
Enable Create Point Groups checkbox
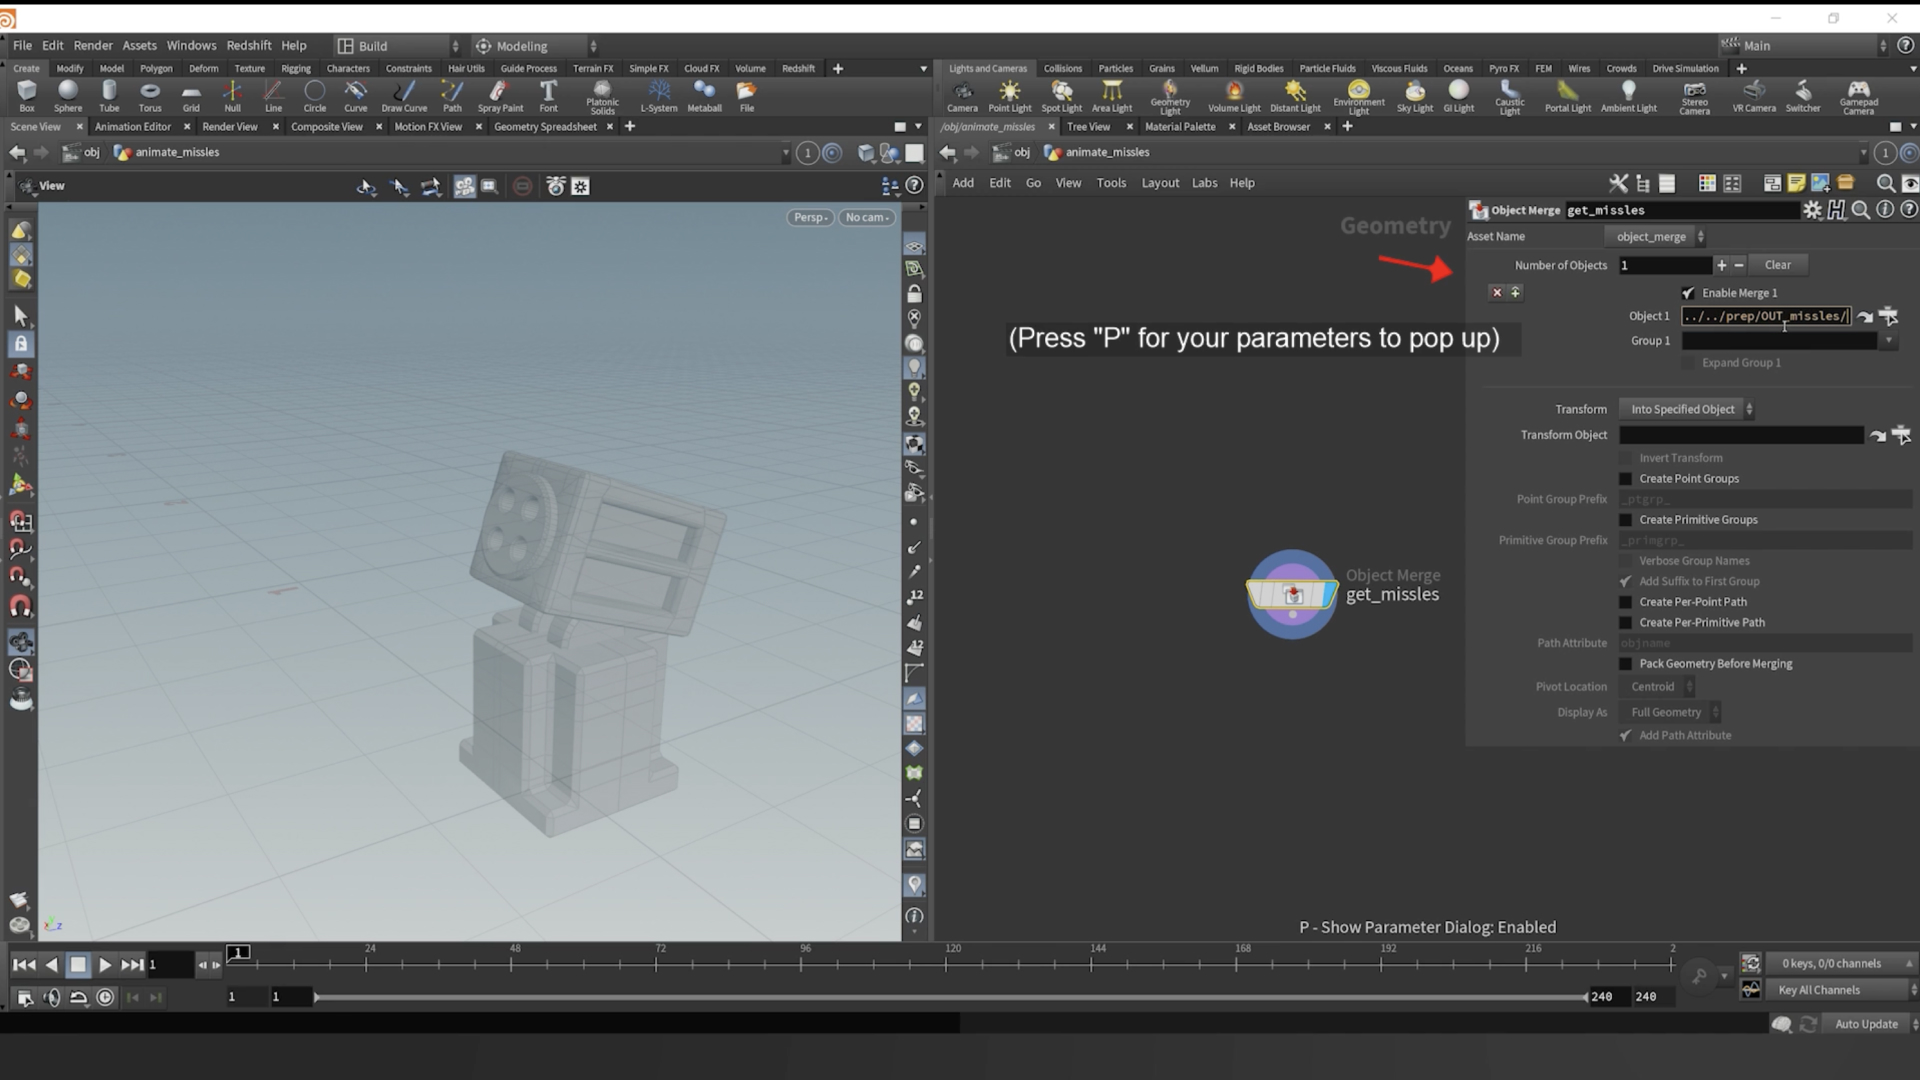coord(1625,479)
